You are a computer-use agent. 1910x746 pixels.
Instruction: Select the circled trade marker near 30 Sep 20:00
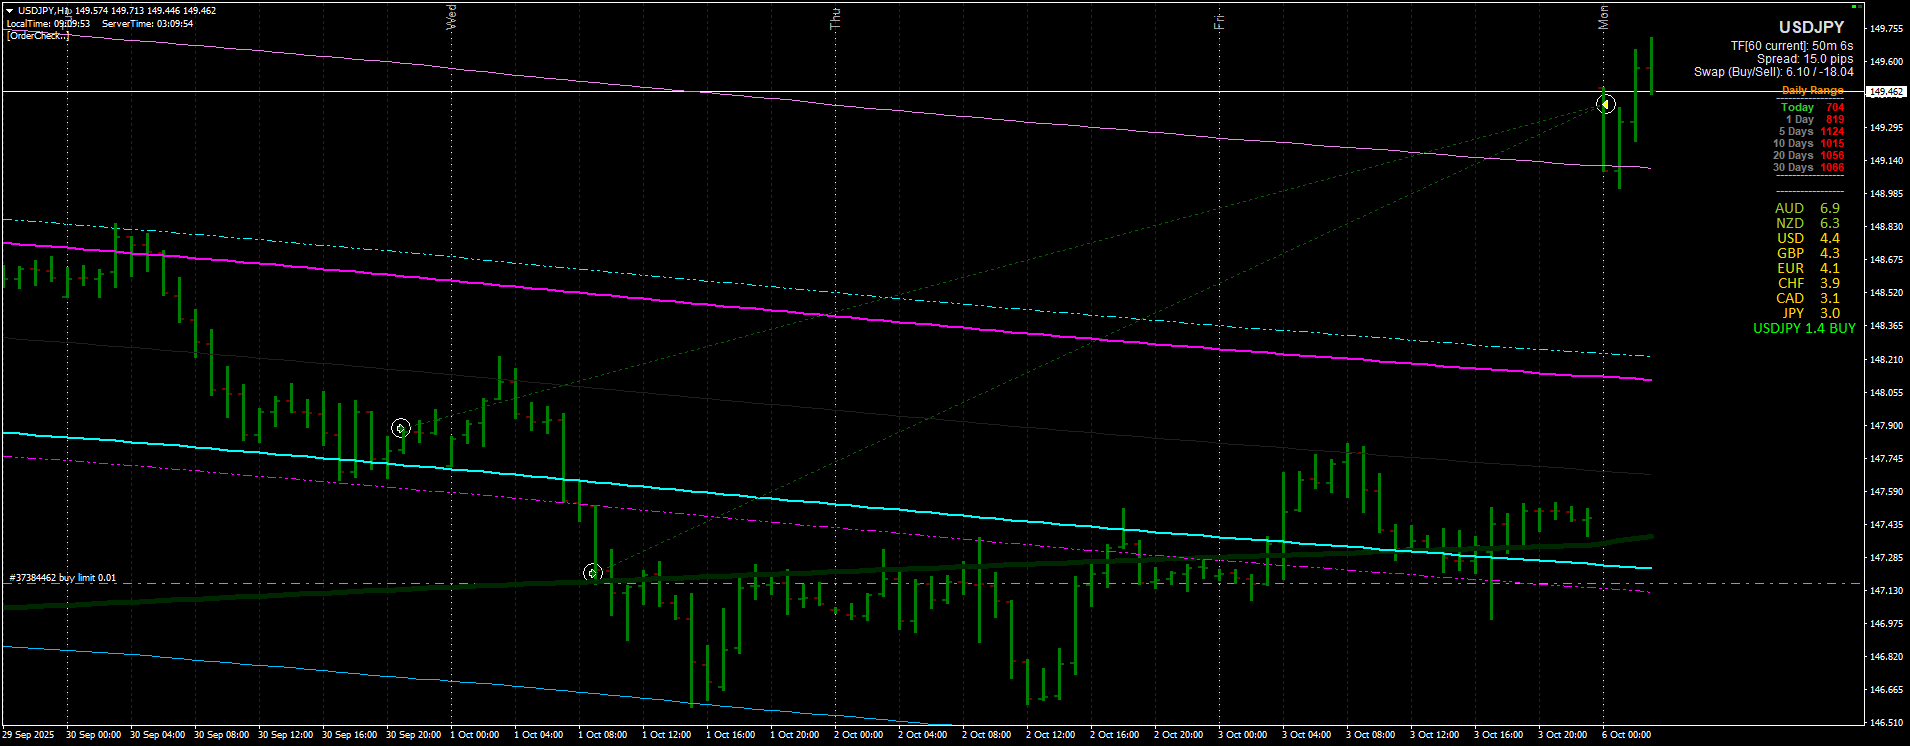coord(401,428)
